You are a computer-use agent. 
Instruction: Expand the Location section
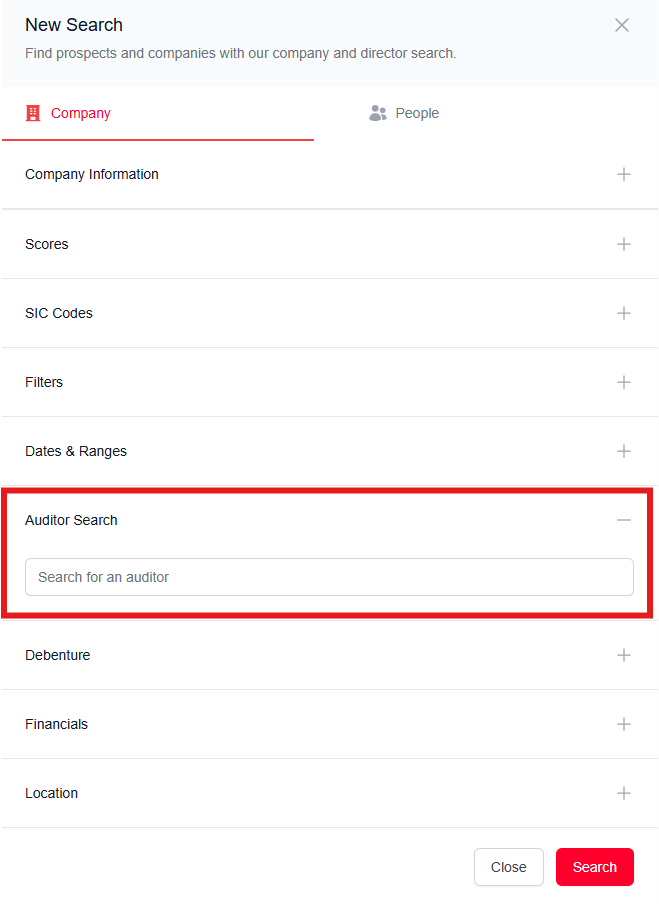click(x=624, y=793)
